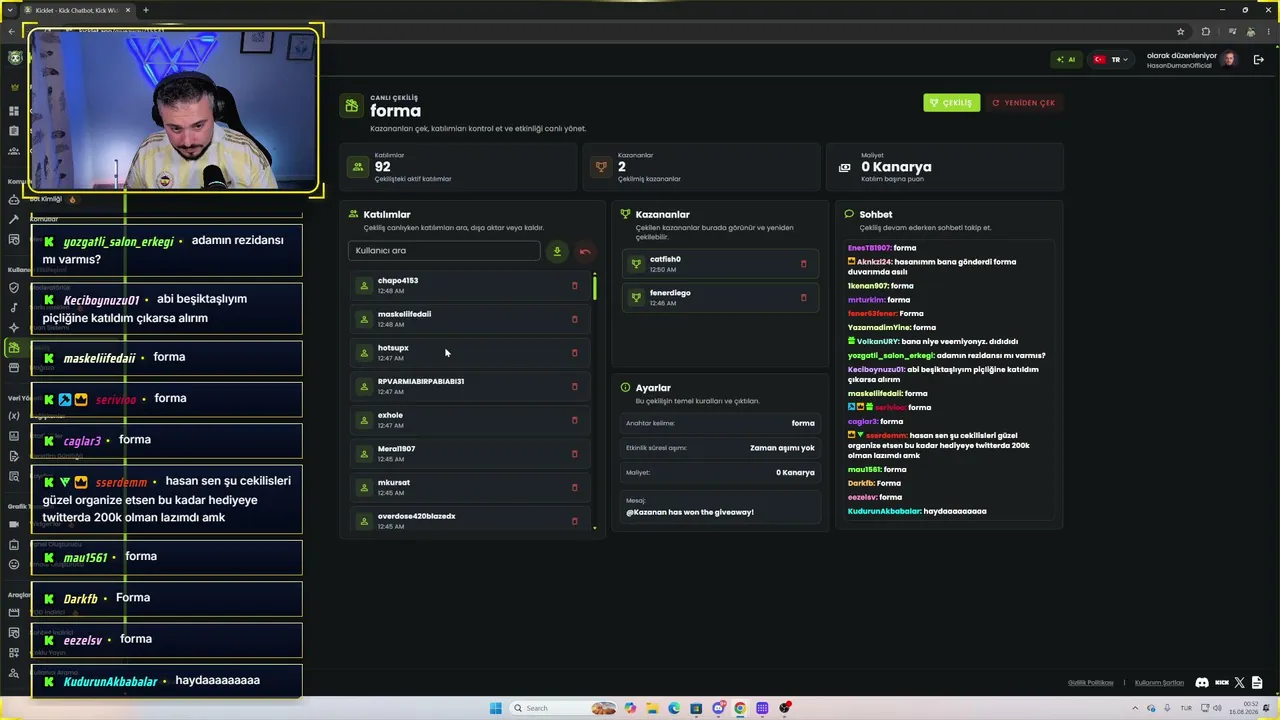Image resolution: width=1280 pixels, height=720 pixels.
Task: Delete overdose420blazedx from participants
Action: (574, 521)
